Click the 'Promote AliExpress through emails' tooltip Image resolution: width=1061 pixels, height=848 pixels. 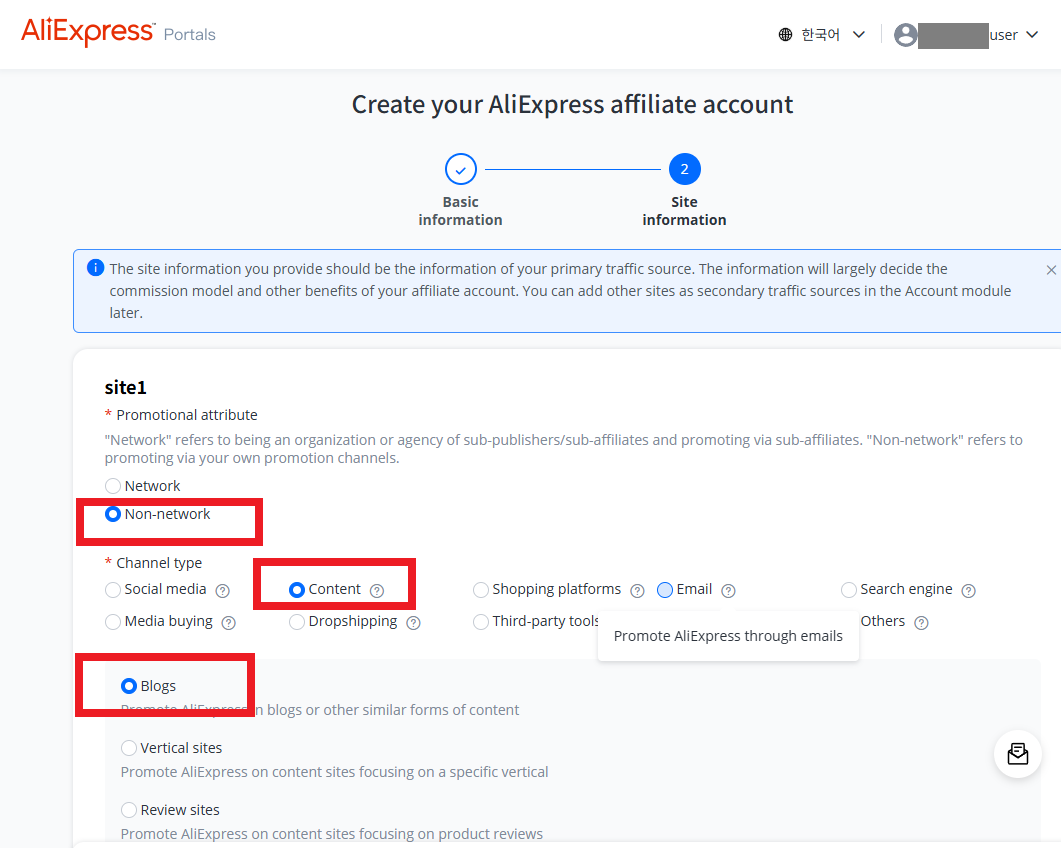[728, 636]
